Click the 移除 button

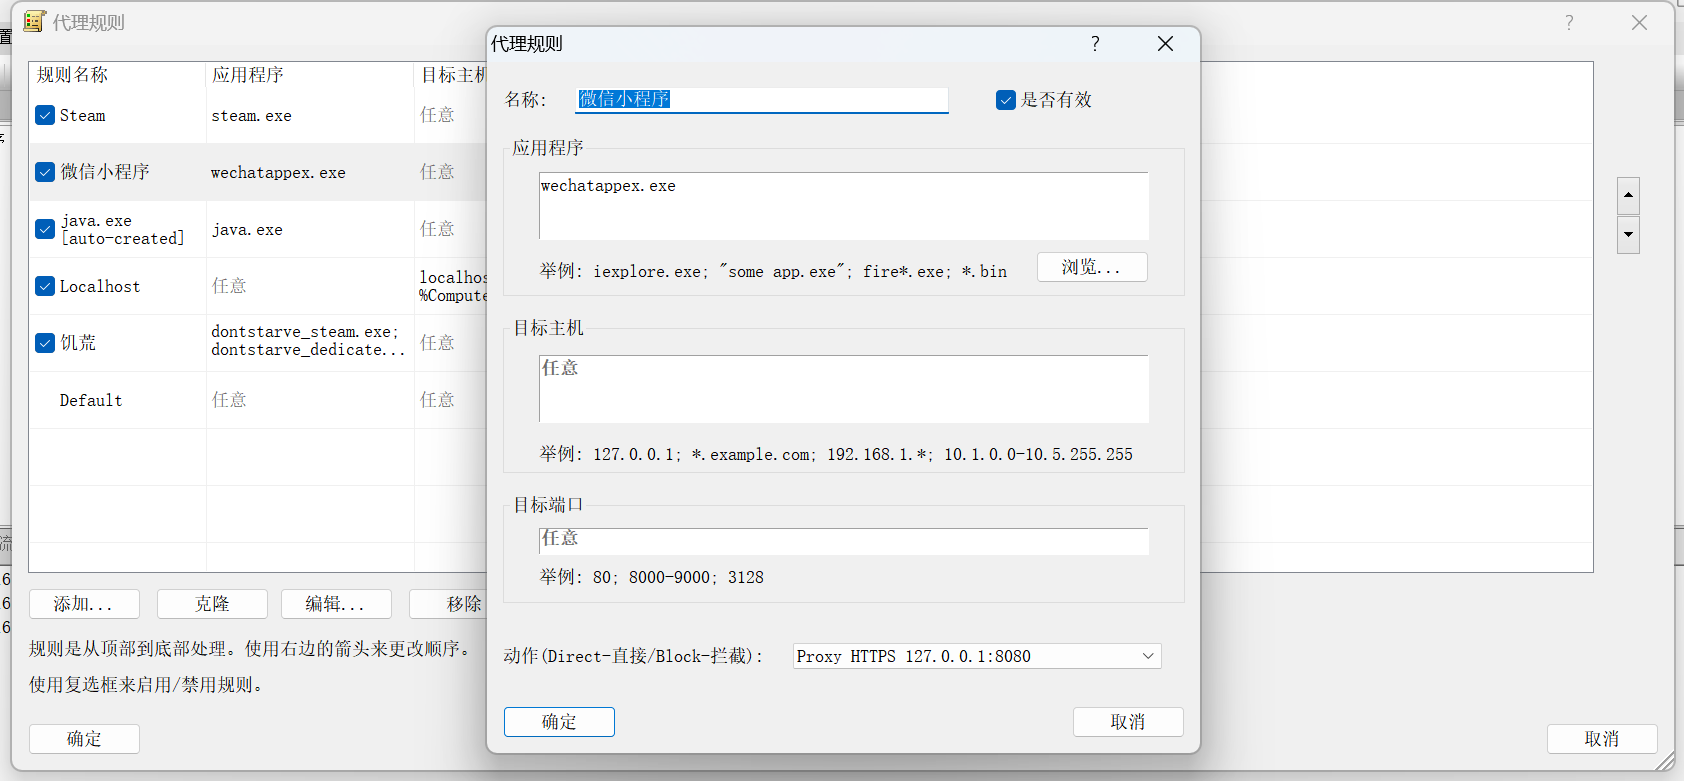tap(450, 604)
